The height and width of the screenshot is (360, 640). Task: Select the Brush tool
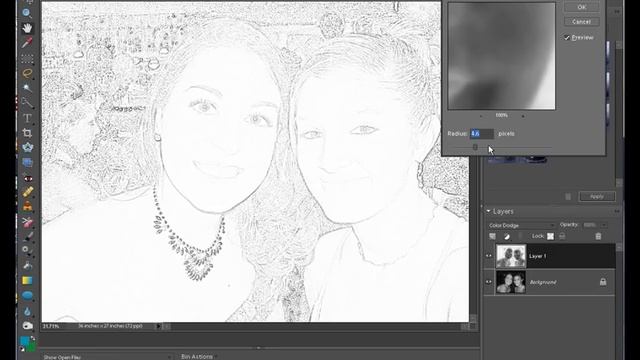[27, 237]
